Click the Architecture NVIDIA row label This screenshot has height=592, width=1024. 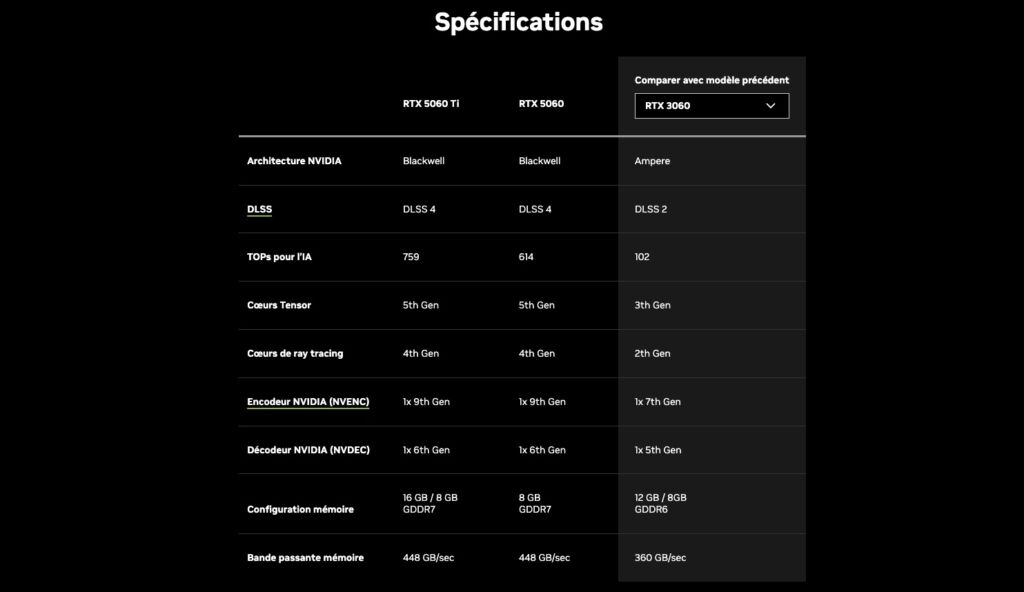tap(294, 161)
